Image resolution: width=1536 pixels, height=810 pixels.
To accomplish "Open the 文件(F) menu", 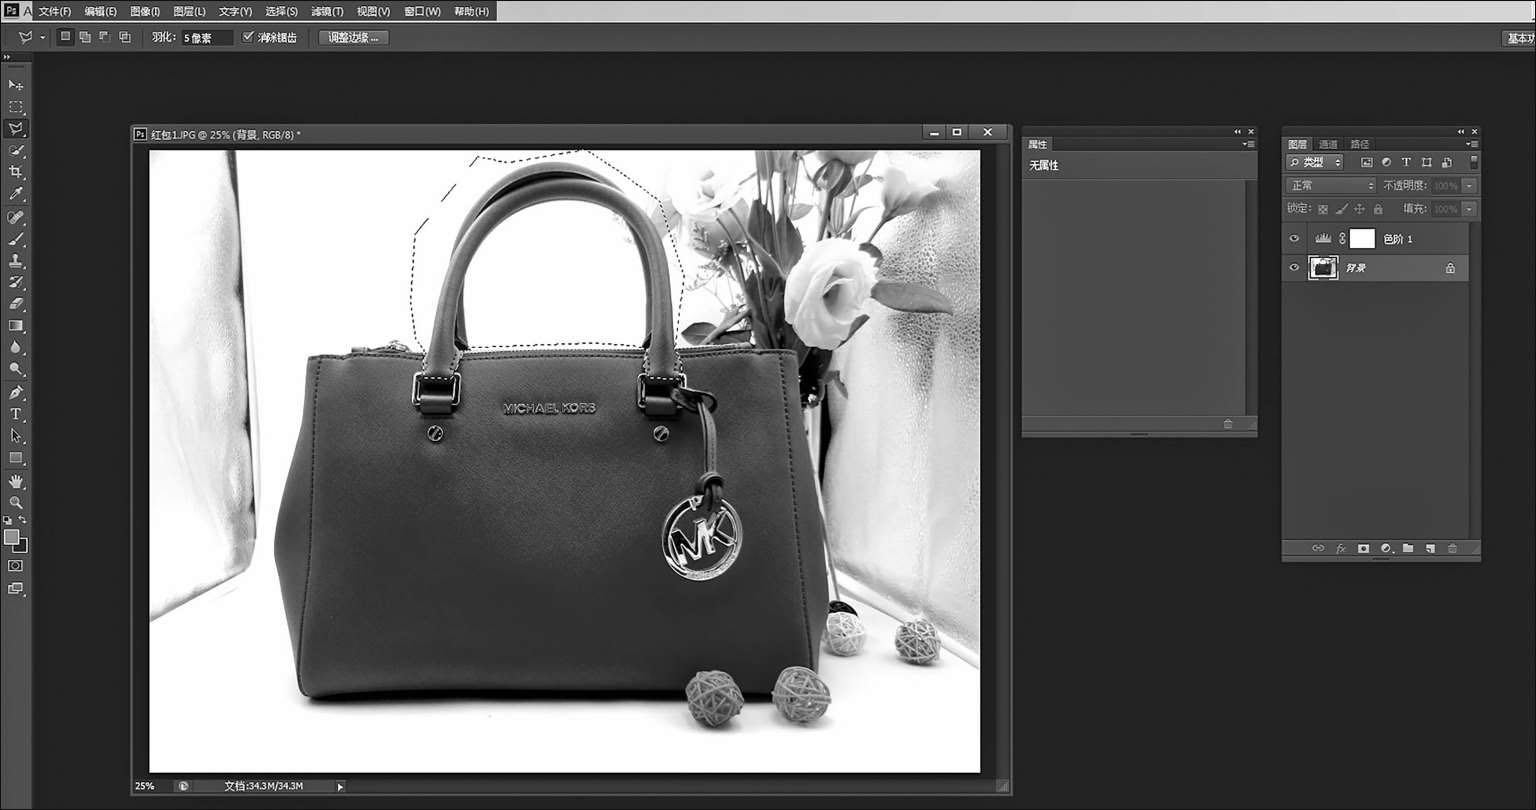I will [x=54, y=12].
